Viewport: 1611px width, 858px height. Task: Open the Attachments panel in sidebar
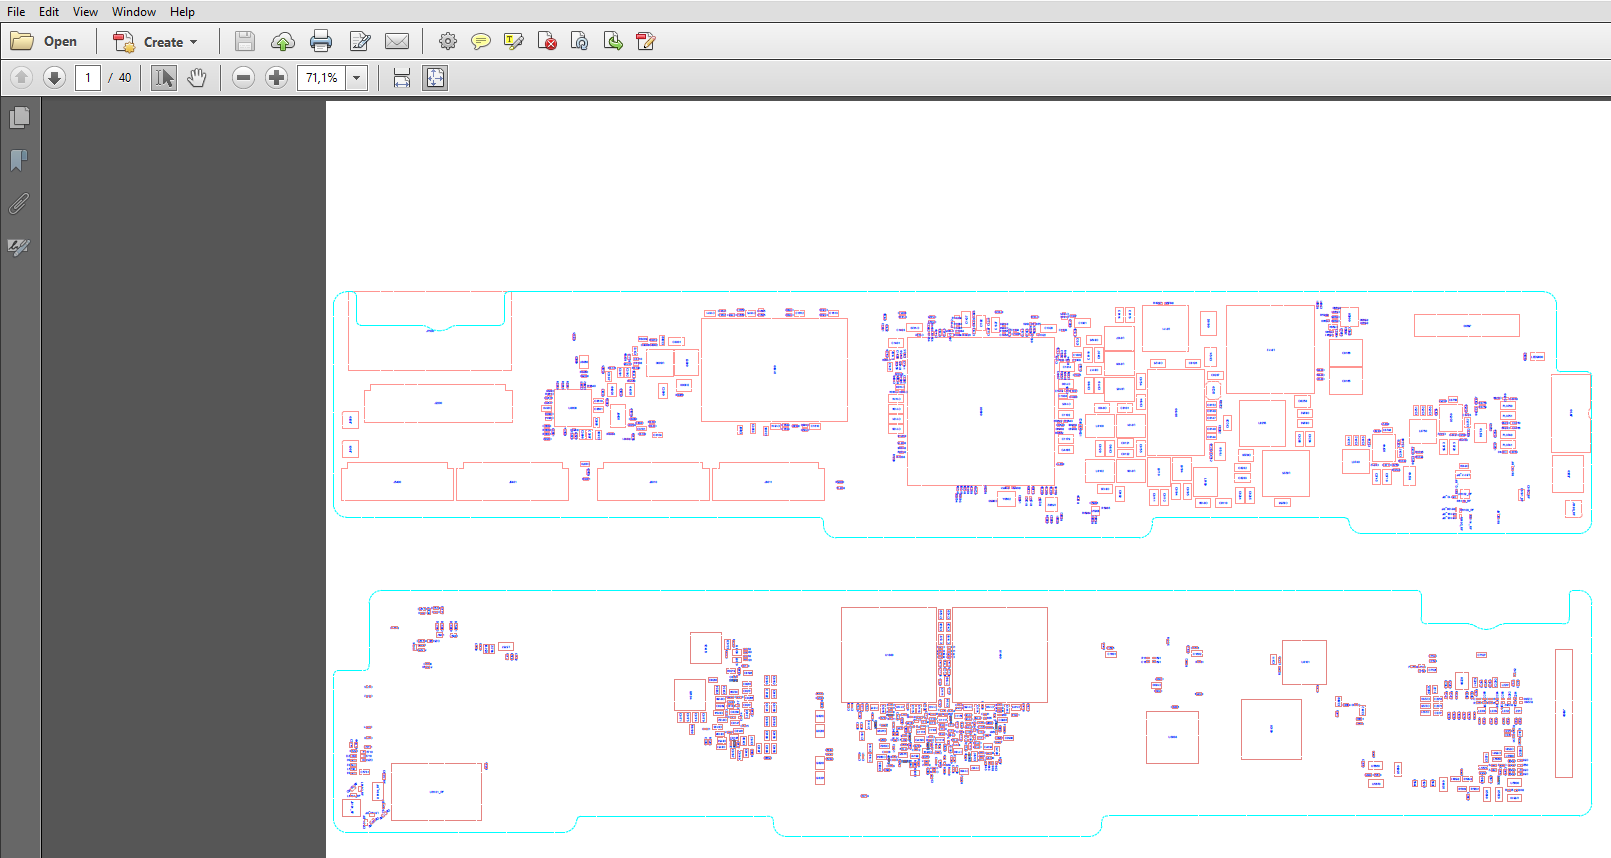pos(19,204)
